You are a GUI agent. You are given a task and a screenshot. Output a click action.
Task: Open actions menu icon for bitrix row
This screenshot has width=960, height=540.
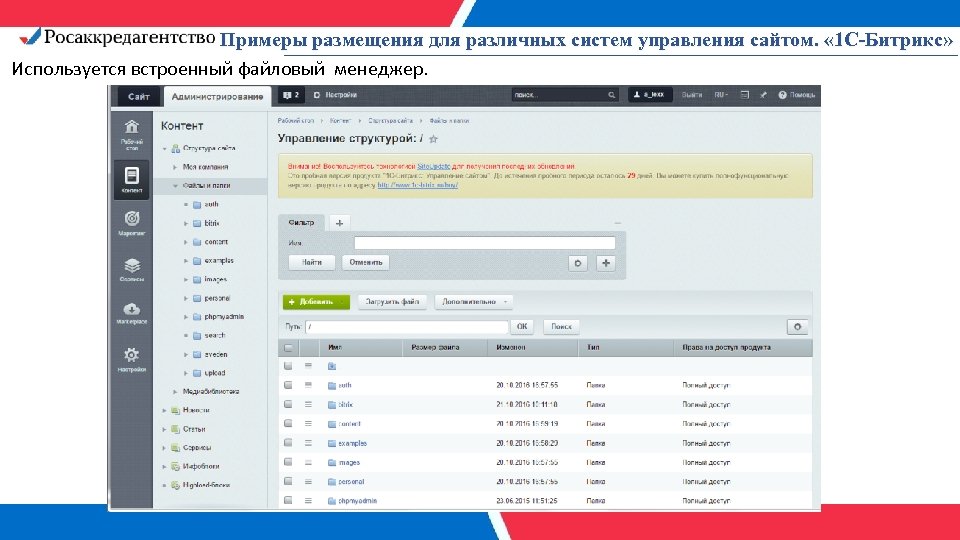(x=309, y=405)
